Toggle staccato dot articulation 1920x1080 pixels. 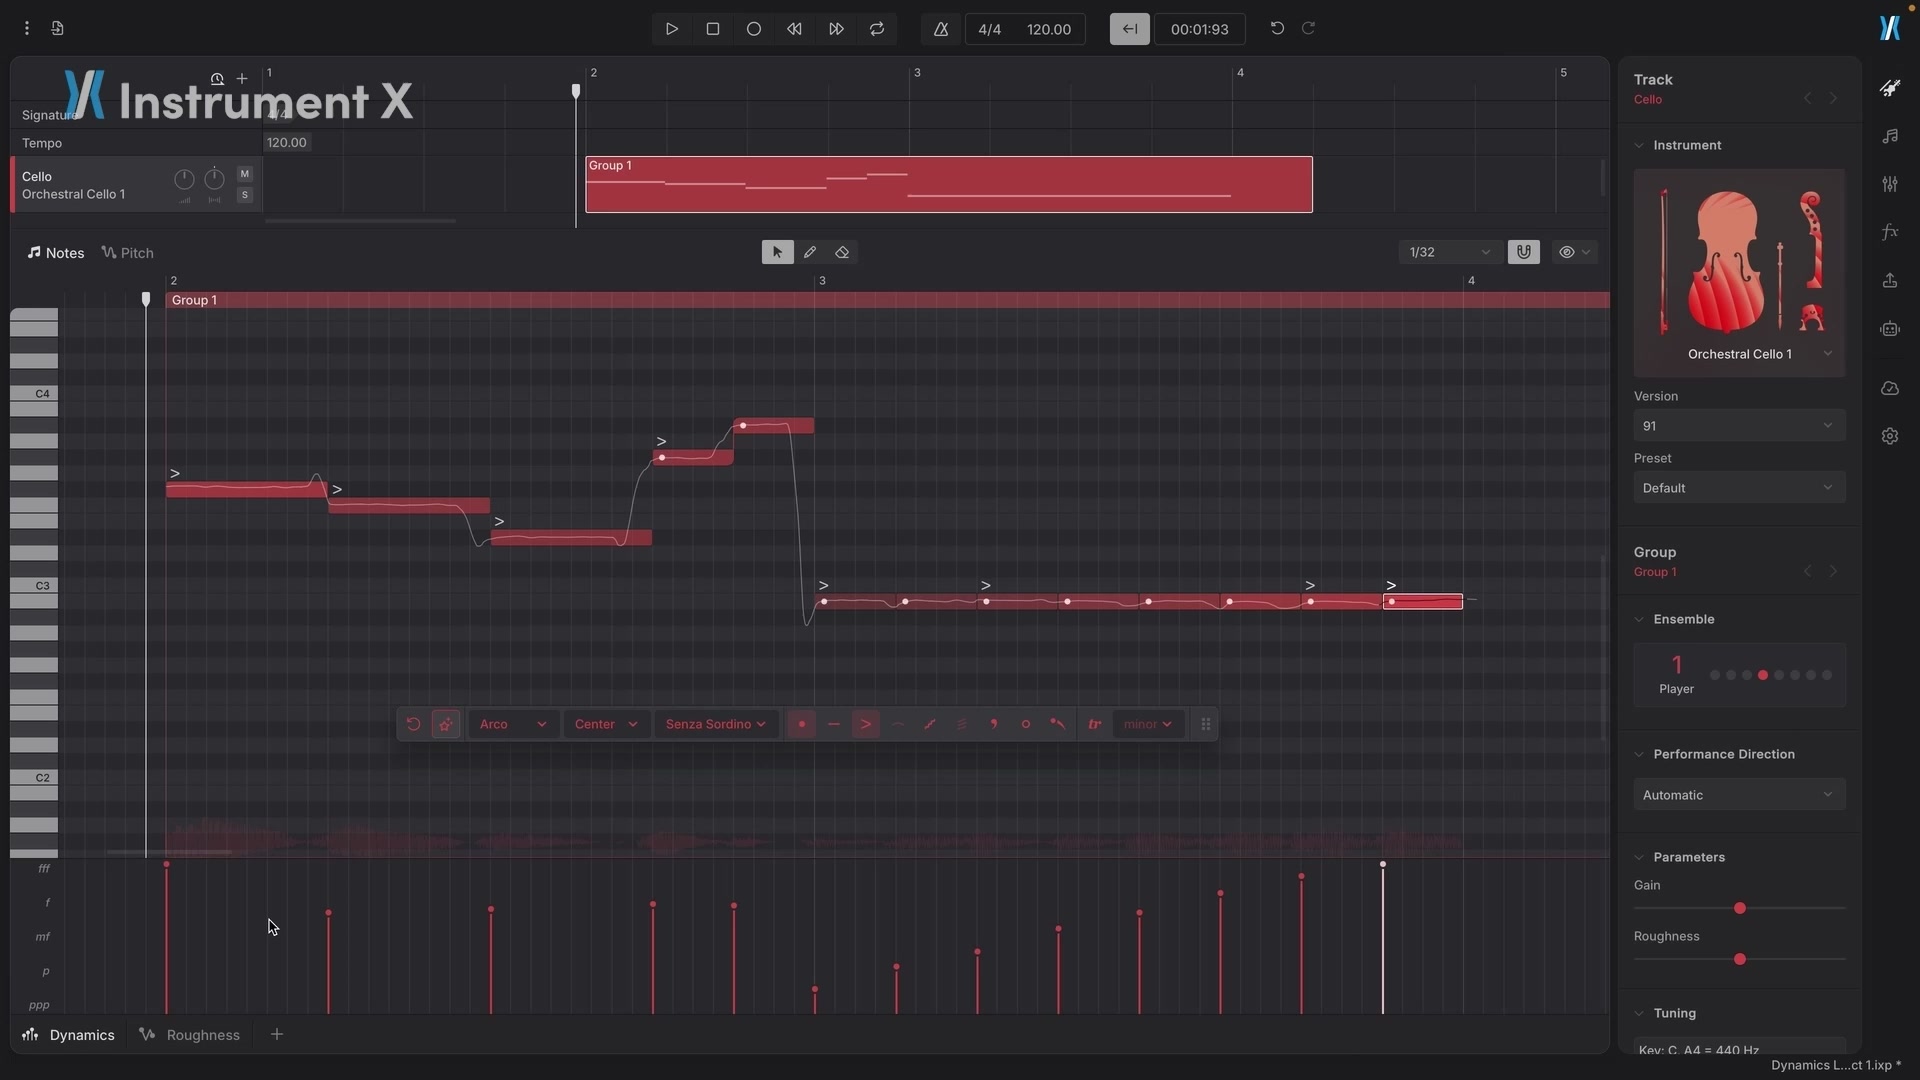click(x=801, y=724)
